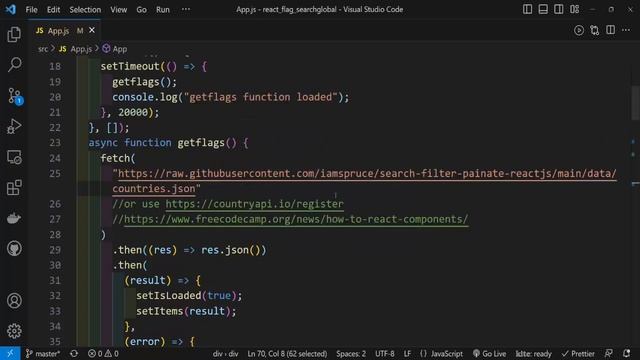Place cursor on setIsLoaded(true) line
Image resolution: width=640 pixels, height=360 pixels.
(x=189, y=296)
